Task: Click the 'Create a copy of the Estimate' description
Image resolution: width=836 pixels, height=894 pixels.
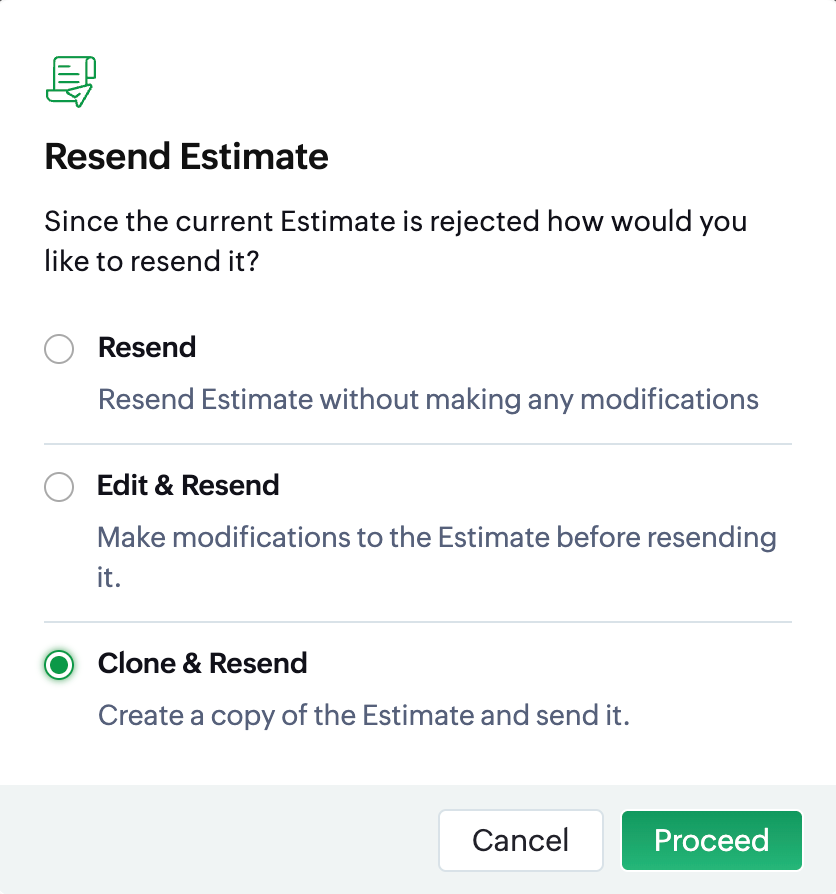Action: point(364,716)
